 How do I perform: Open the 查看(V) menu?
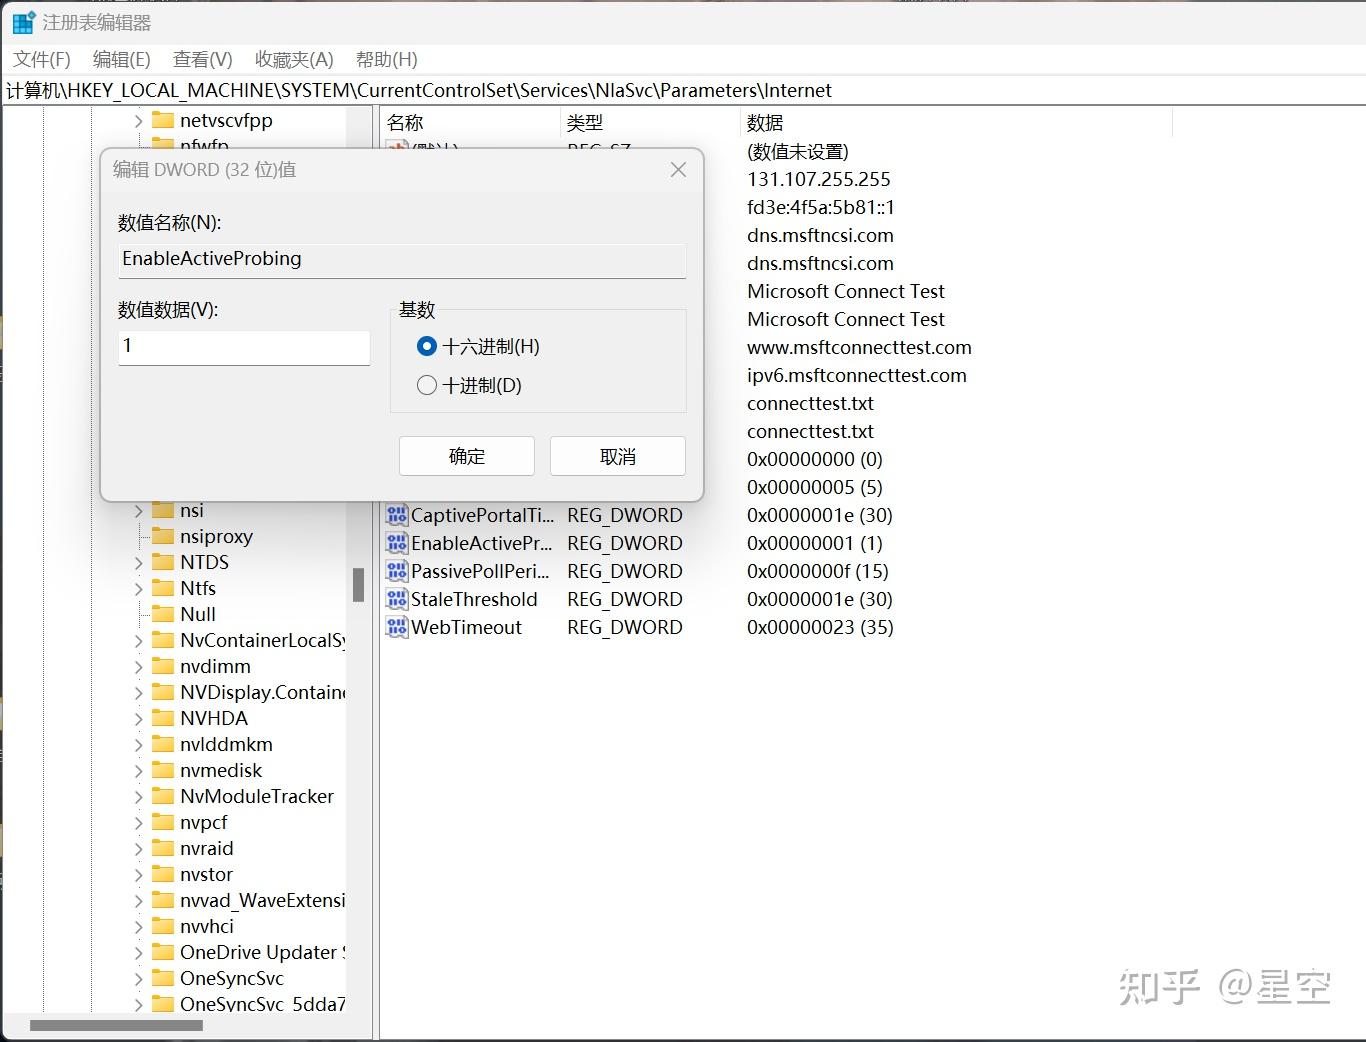[203, 59]
